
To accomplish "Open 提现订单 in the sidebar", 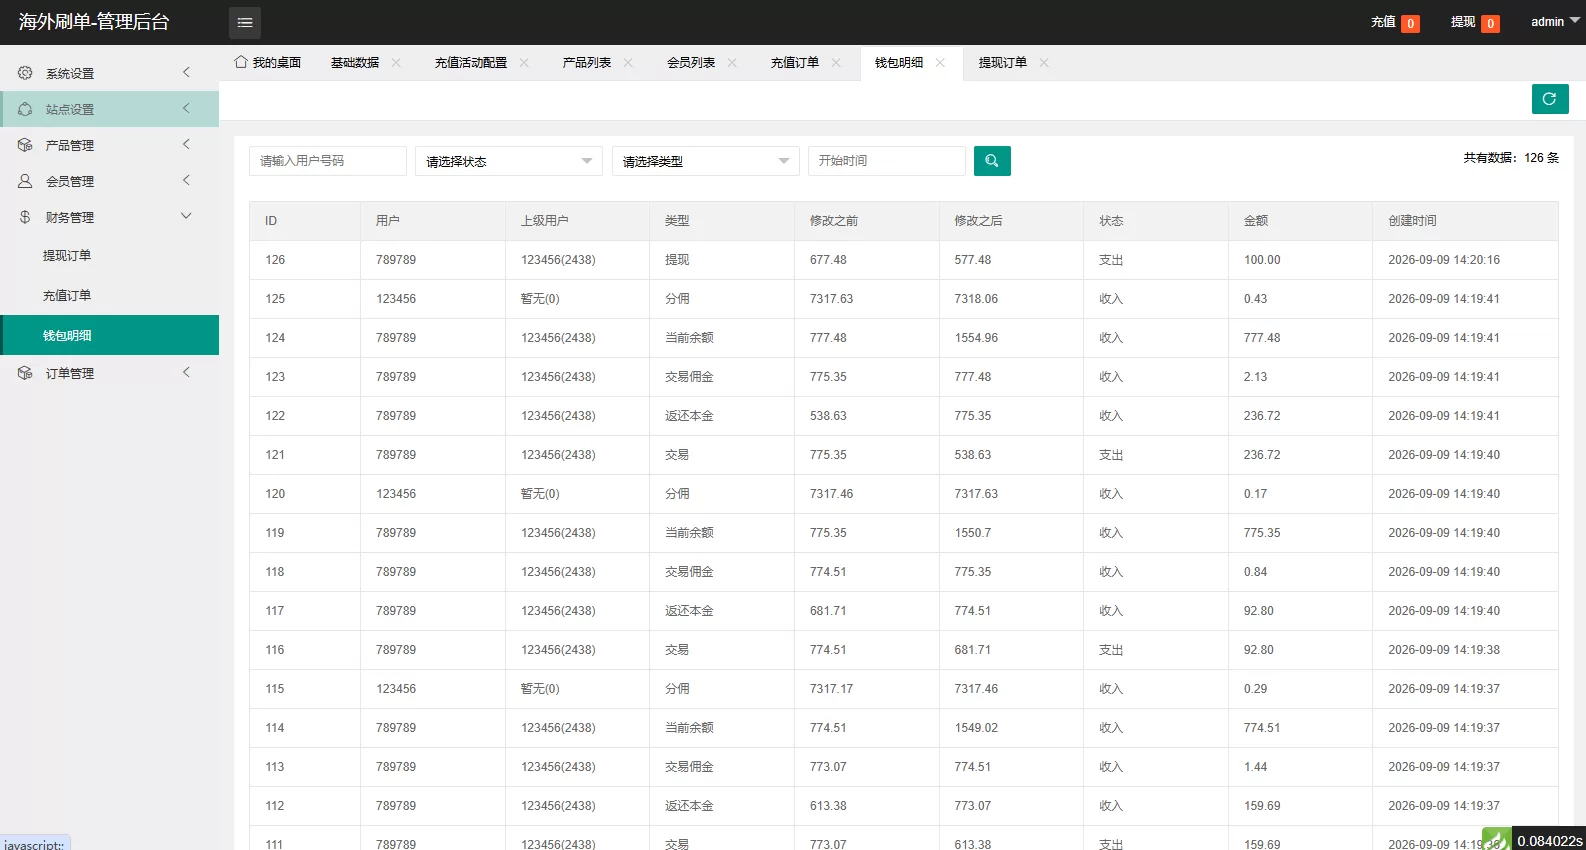I will point(110,255).
